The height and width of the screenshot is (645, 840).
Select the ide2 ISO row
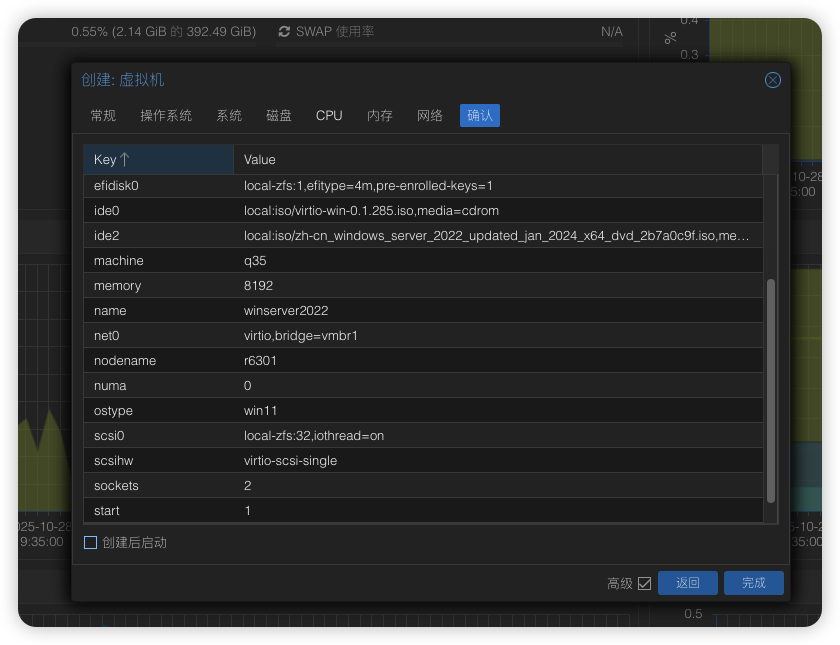tap(422, 236)
